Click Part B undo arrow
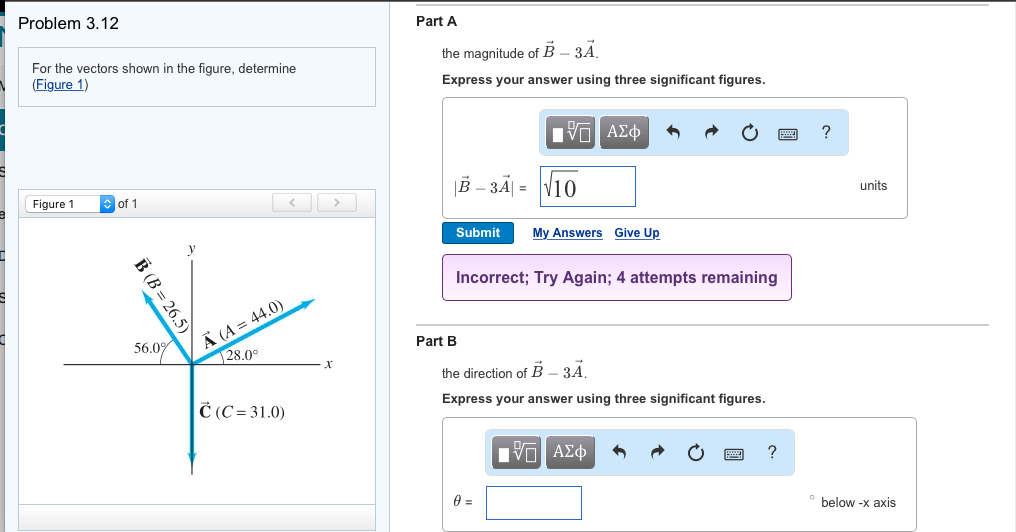 (619, 452)
